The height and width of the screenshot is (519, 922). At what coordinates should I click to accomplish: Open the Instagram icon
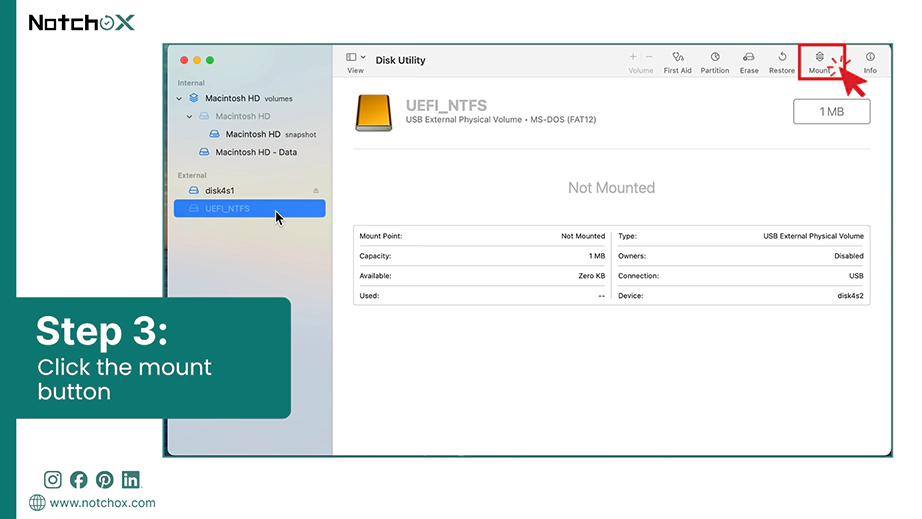pyautogui.click(x=52, y=480)
